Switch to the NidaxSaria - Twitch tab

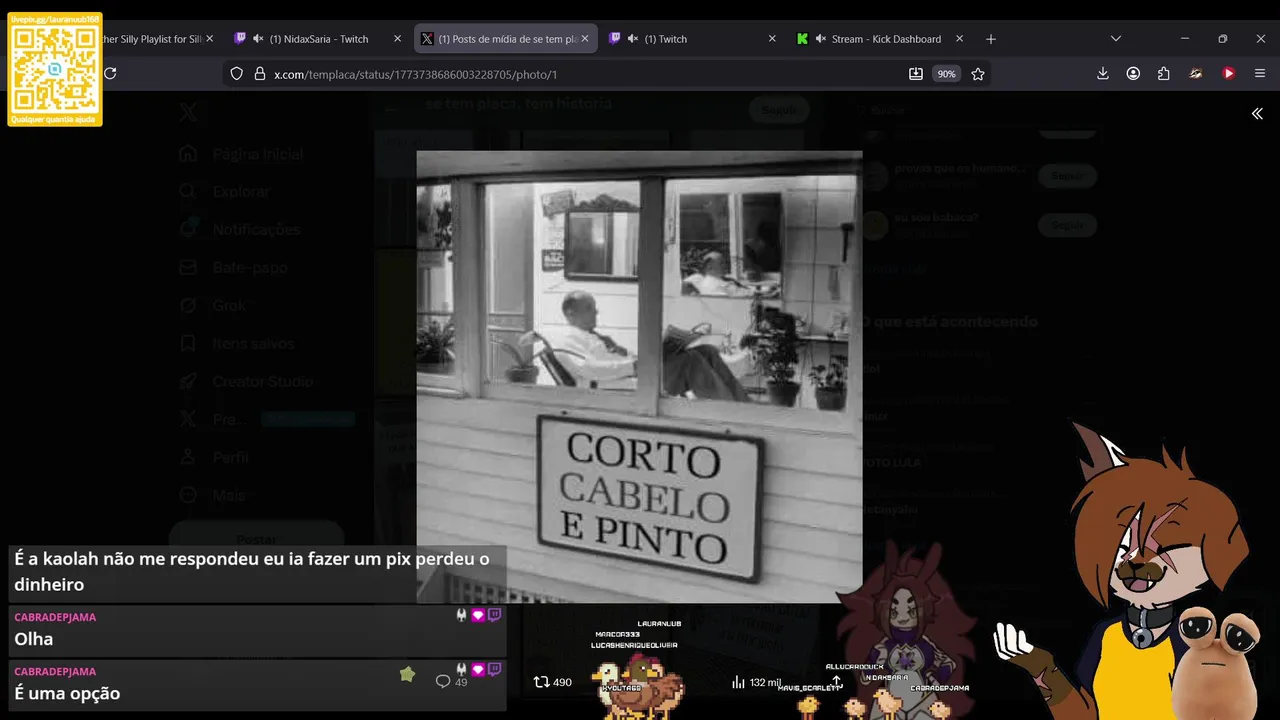(x=318, y=39)
